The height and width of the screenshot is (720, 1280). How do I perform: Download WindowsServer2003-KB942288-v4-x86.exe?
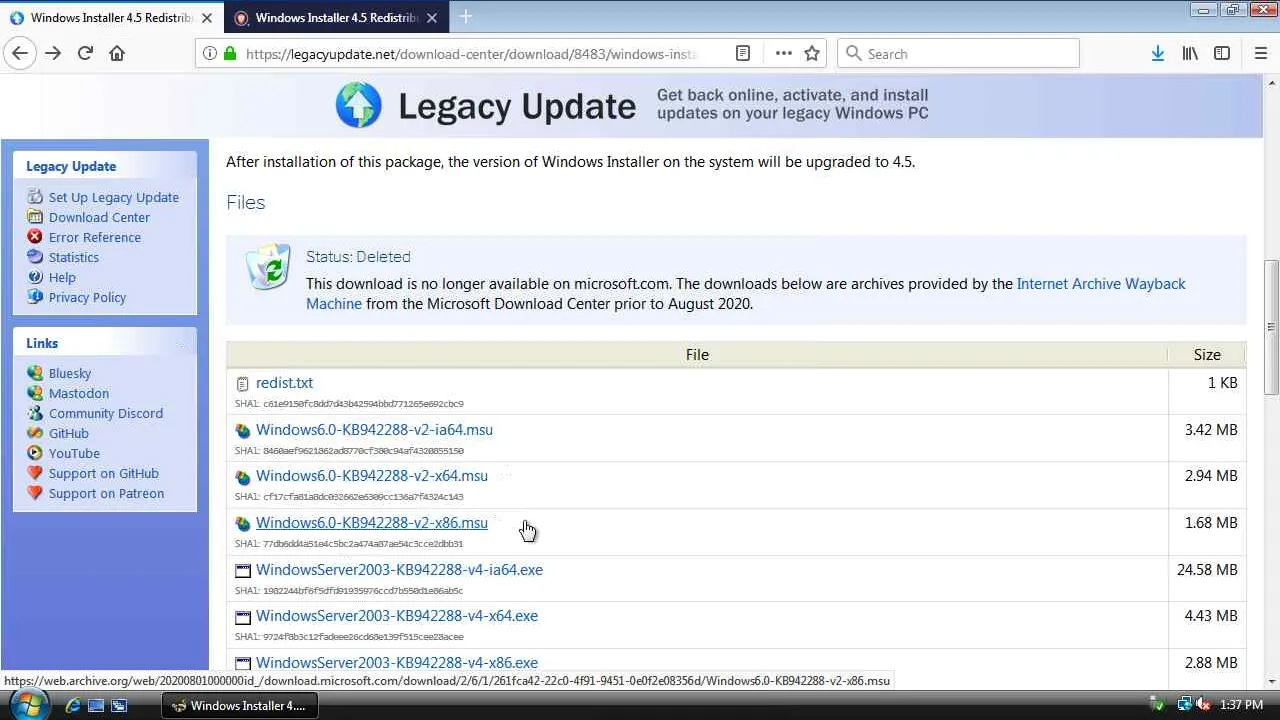[x=397, y=662]
